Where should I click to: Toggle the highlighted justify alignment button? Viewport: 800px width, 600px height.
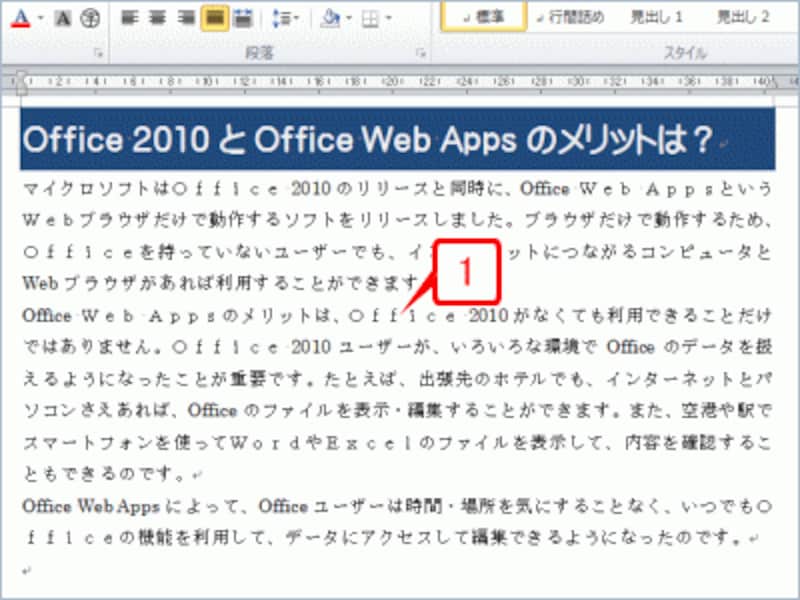pos(214,19)
